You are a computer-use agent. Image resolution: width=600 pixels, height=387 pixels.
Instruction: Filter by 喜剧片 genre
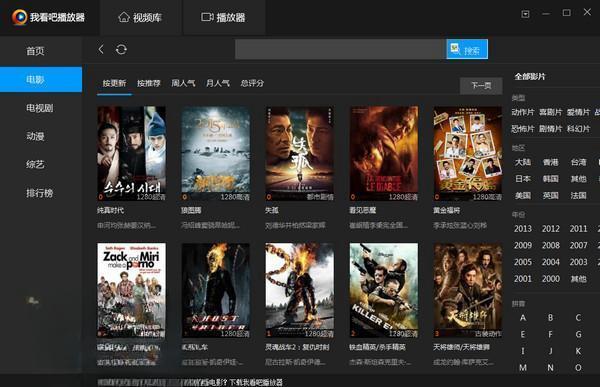click(x=551, y=112)
